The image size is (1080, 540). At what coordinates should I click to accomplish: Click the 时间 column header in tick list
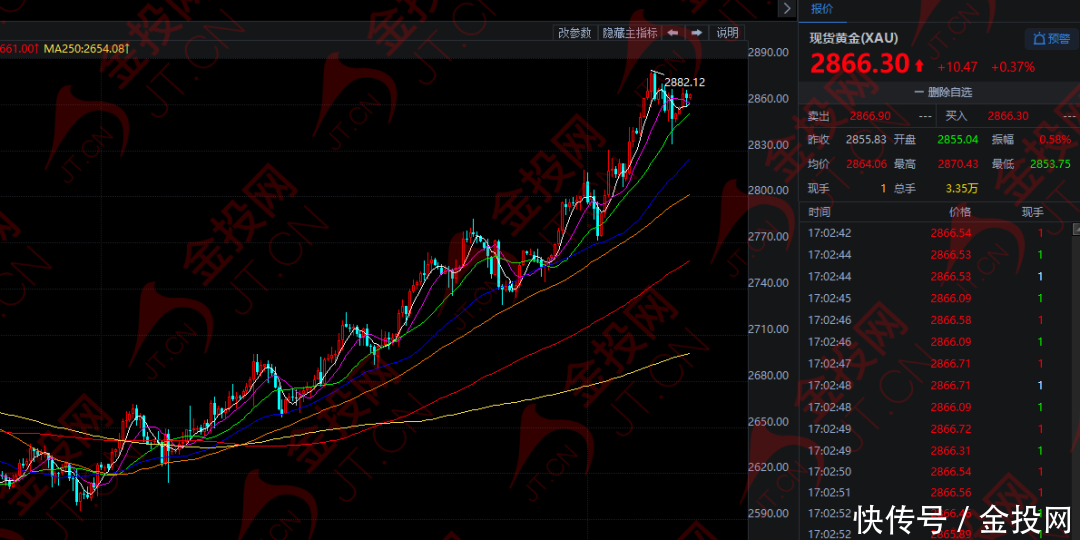[x=819, y=212]
